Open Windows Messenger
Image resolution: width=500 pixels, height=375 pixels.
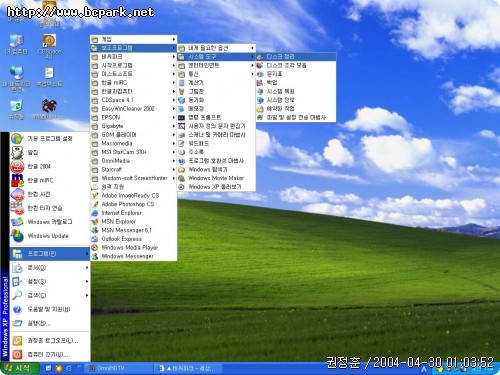(134, 256)
